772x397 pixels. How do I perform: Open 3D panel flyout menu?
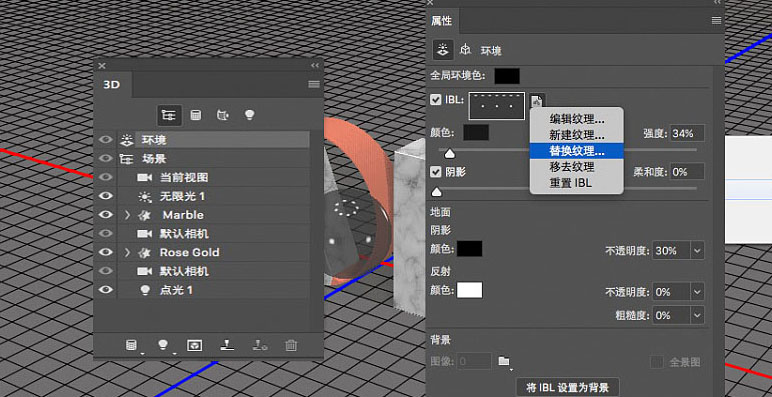click(x=314, y=84)
